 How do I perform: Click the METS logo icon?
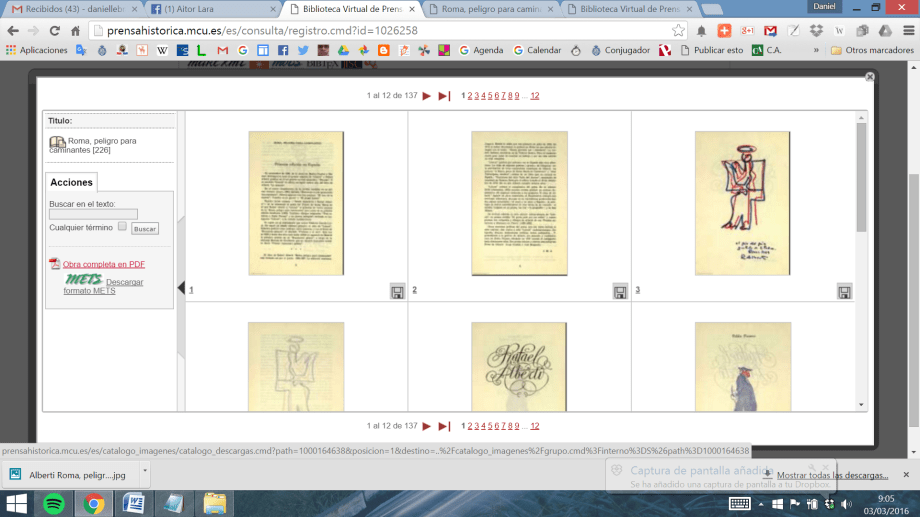(x=83, y=281)
